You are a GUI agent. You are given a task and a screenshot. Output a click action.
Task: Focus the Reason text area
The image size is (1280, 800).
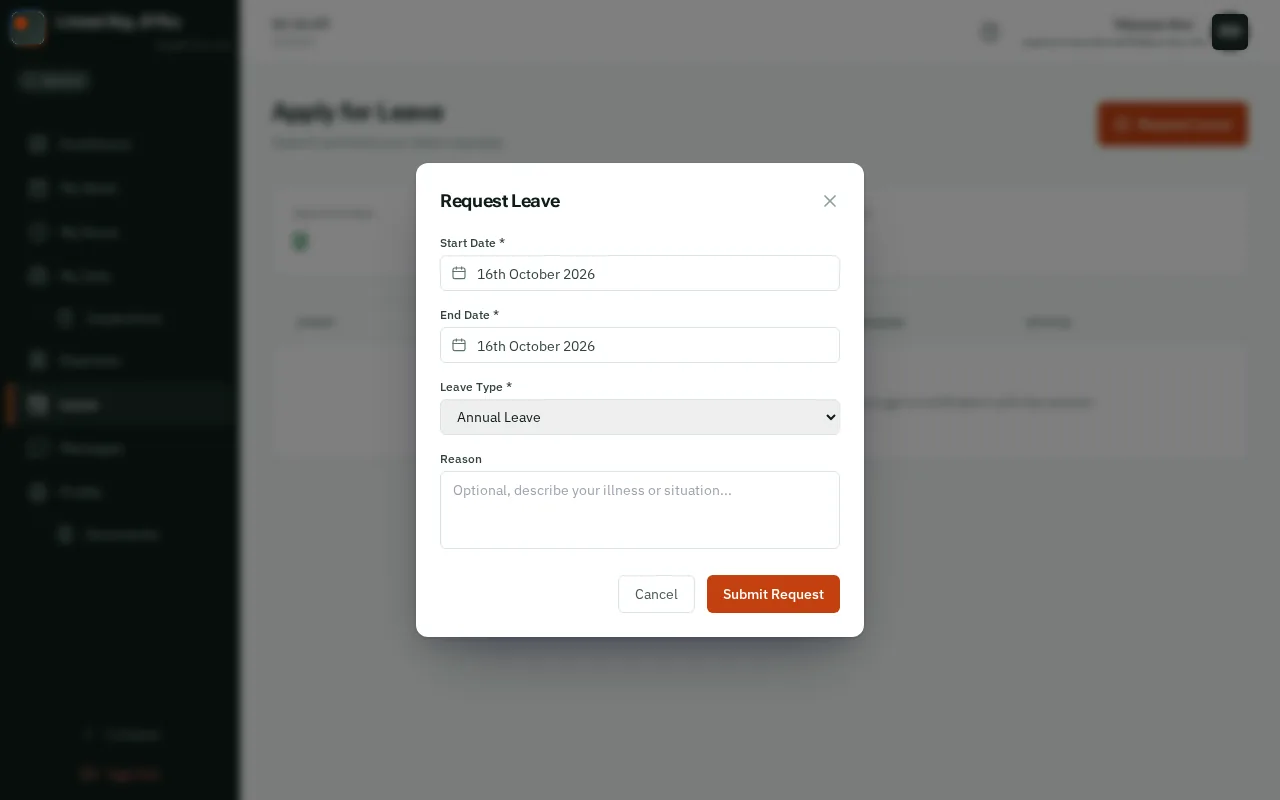[640, 510]
